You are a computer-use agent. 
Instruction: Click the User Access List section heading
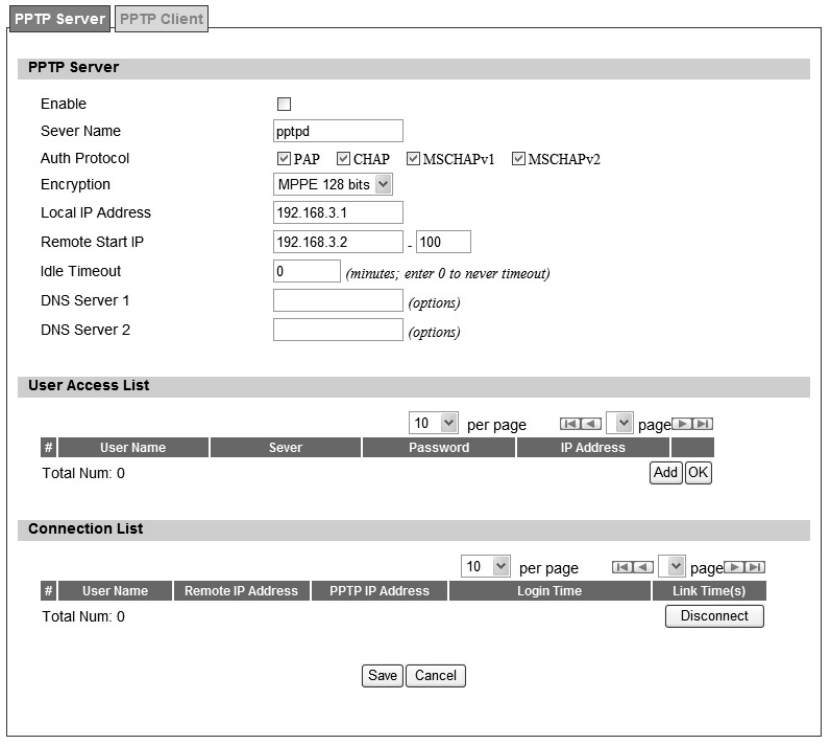point(89,386)
